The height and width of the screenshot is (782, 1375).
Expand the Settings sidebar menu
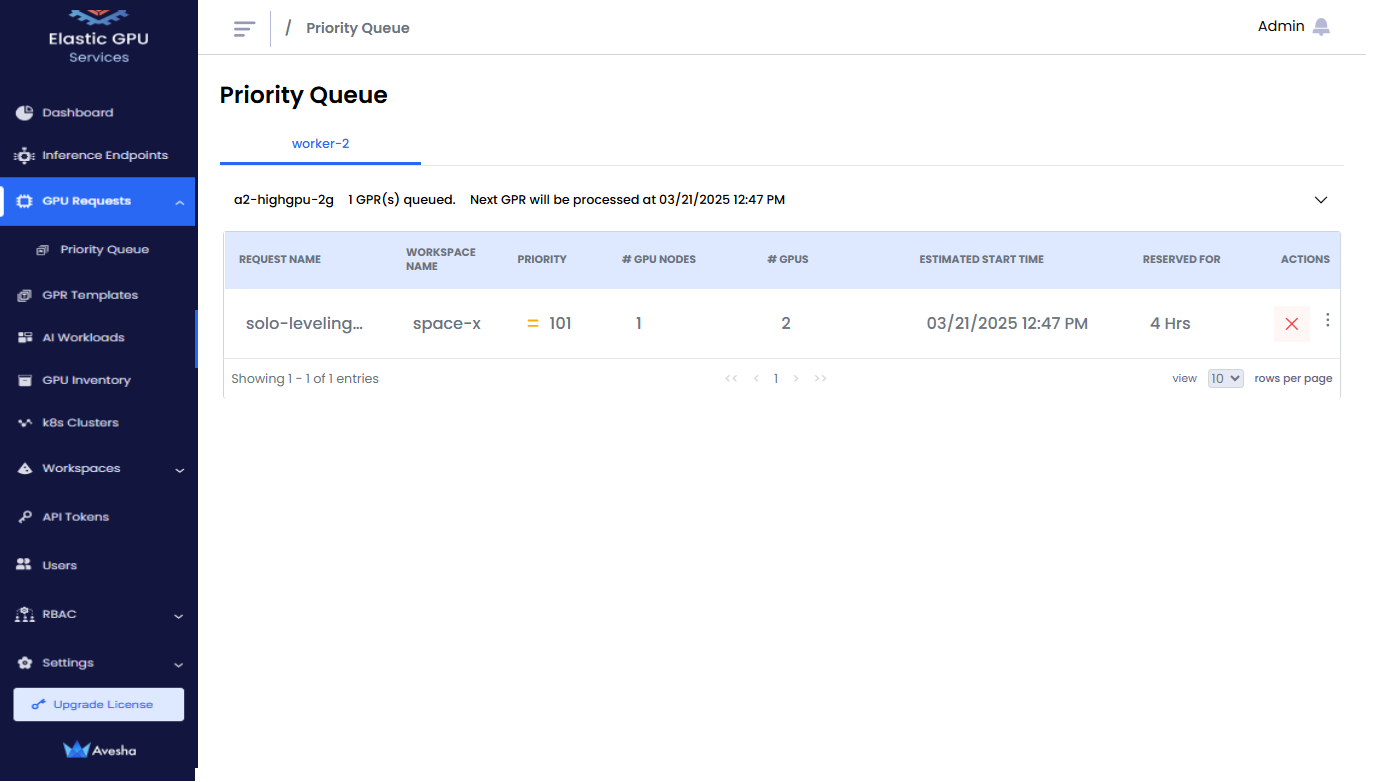click(x=179, y=664)
